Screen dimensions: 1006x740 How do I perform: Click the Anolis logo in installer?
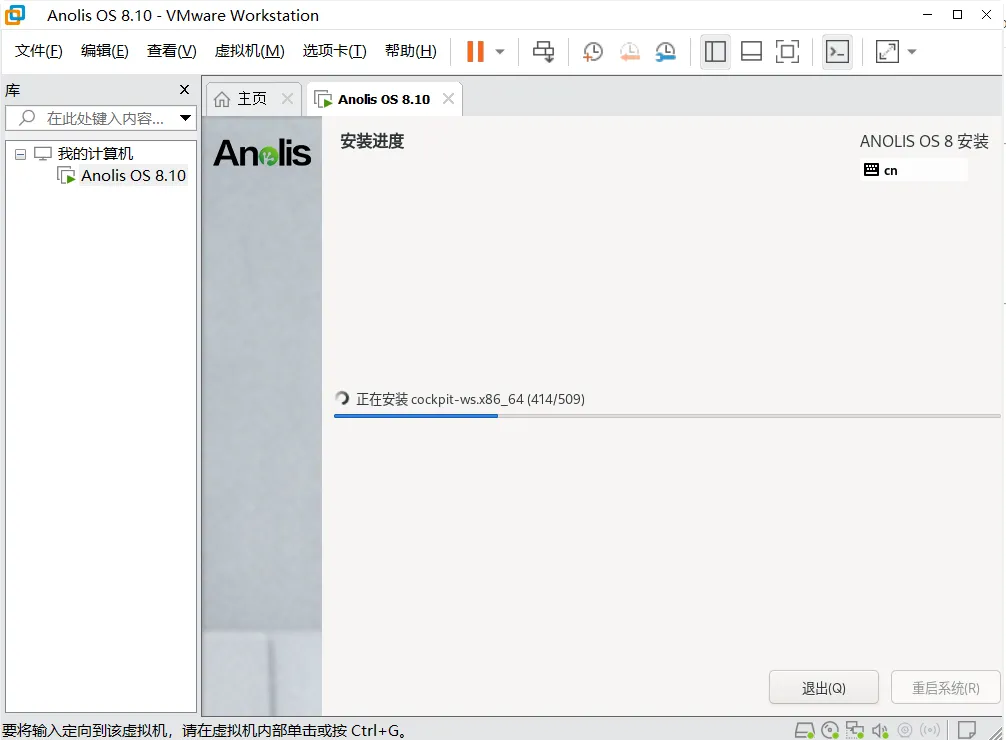262,153
